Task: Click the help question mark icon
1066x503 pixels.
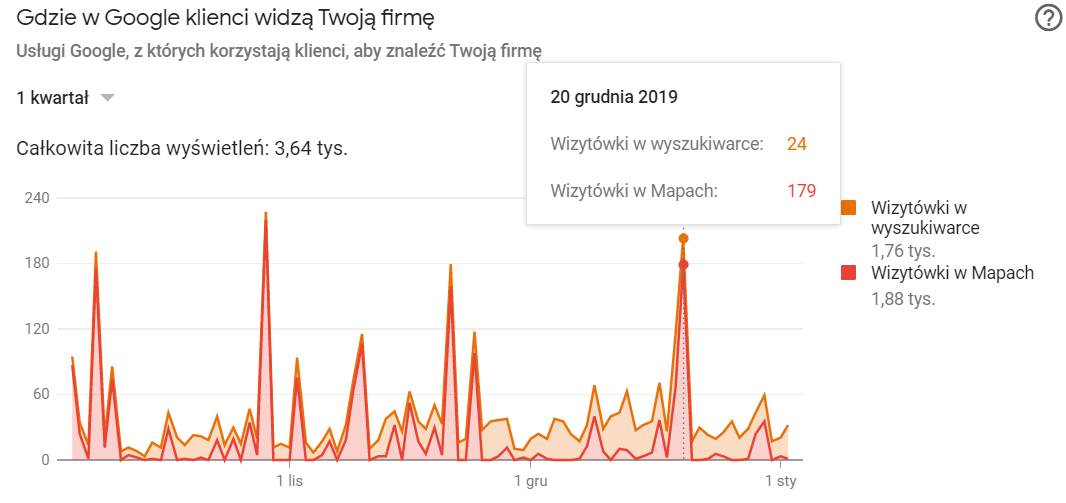Action: (1048, 18)
